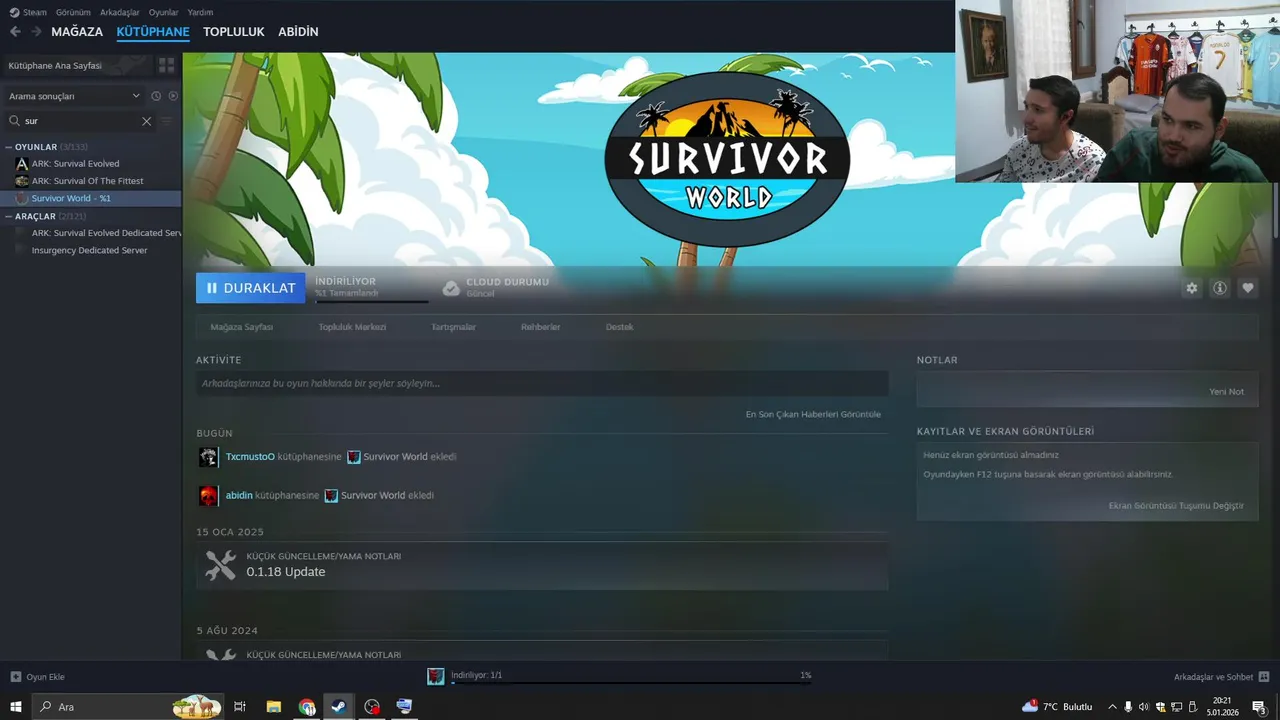
Task: Click the bottom download progress bar
Action: coord(631,683)
